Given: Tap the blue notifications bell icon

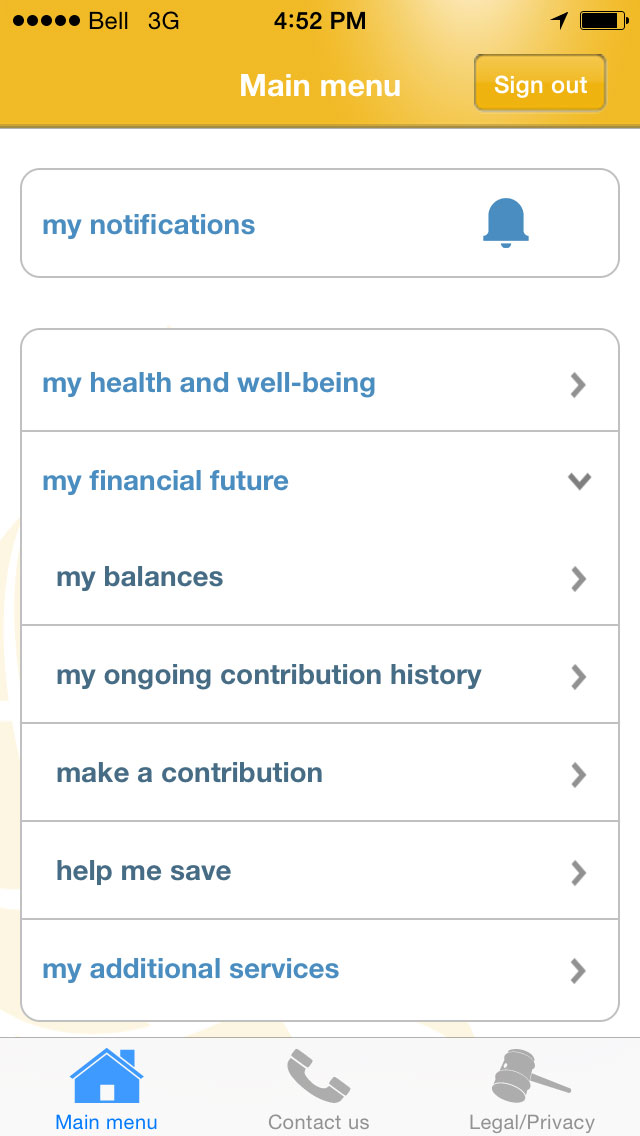Looking at the screenshot, I should [505, 223].
